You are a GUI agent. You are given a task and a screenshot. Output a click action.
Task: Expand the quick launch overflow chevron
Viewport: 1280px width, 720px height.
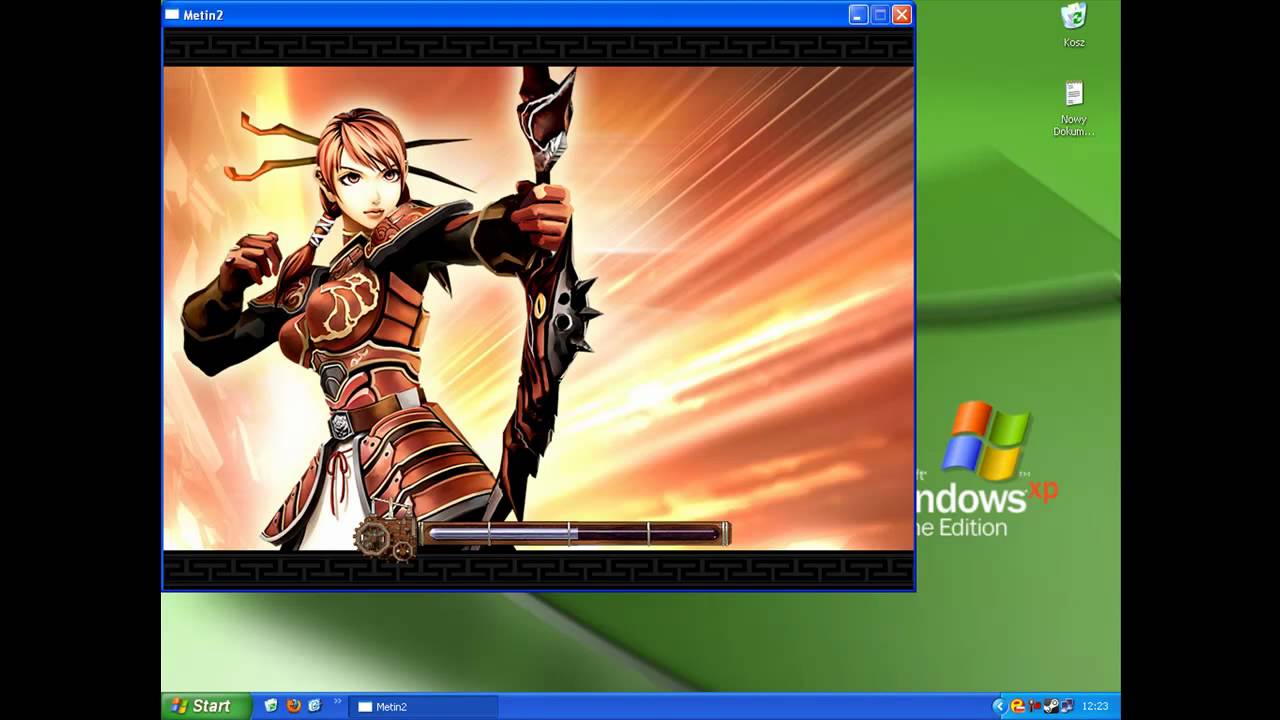(337, 702)
